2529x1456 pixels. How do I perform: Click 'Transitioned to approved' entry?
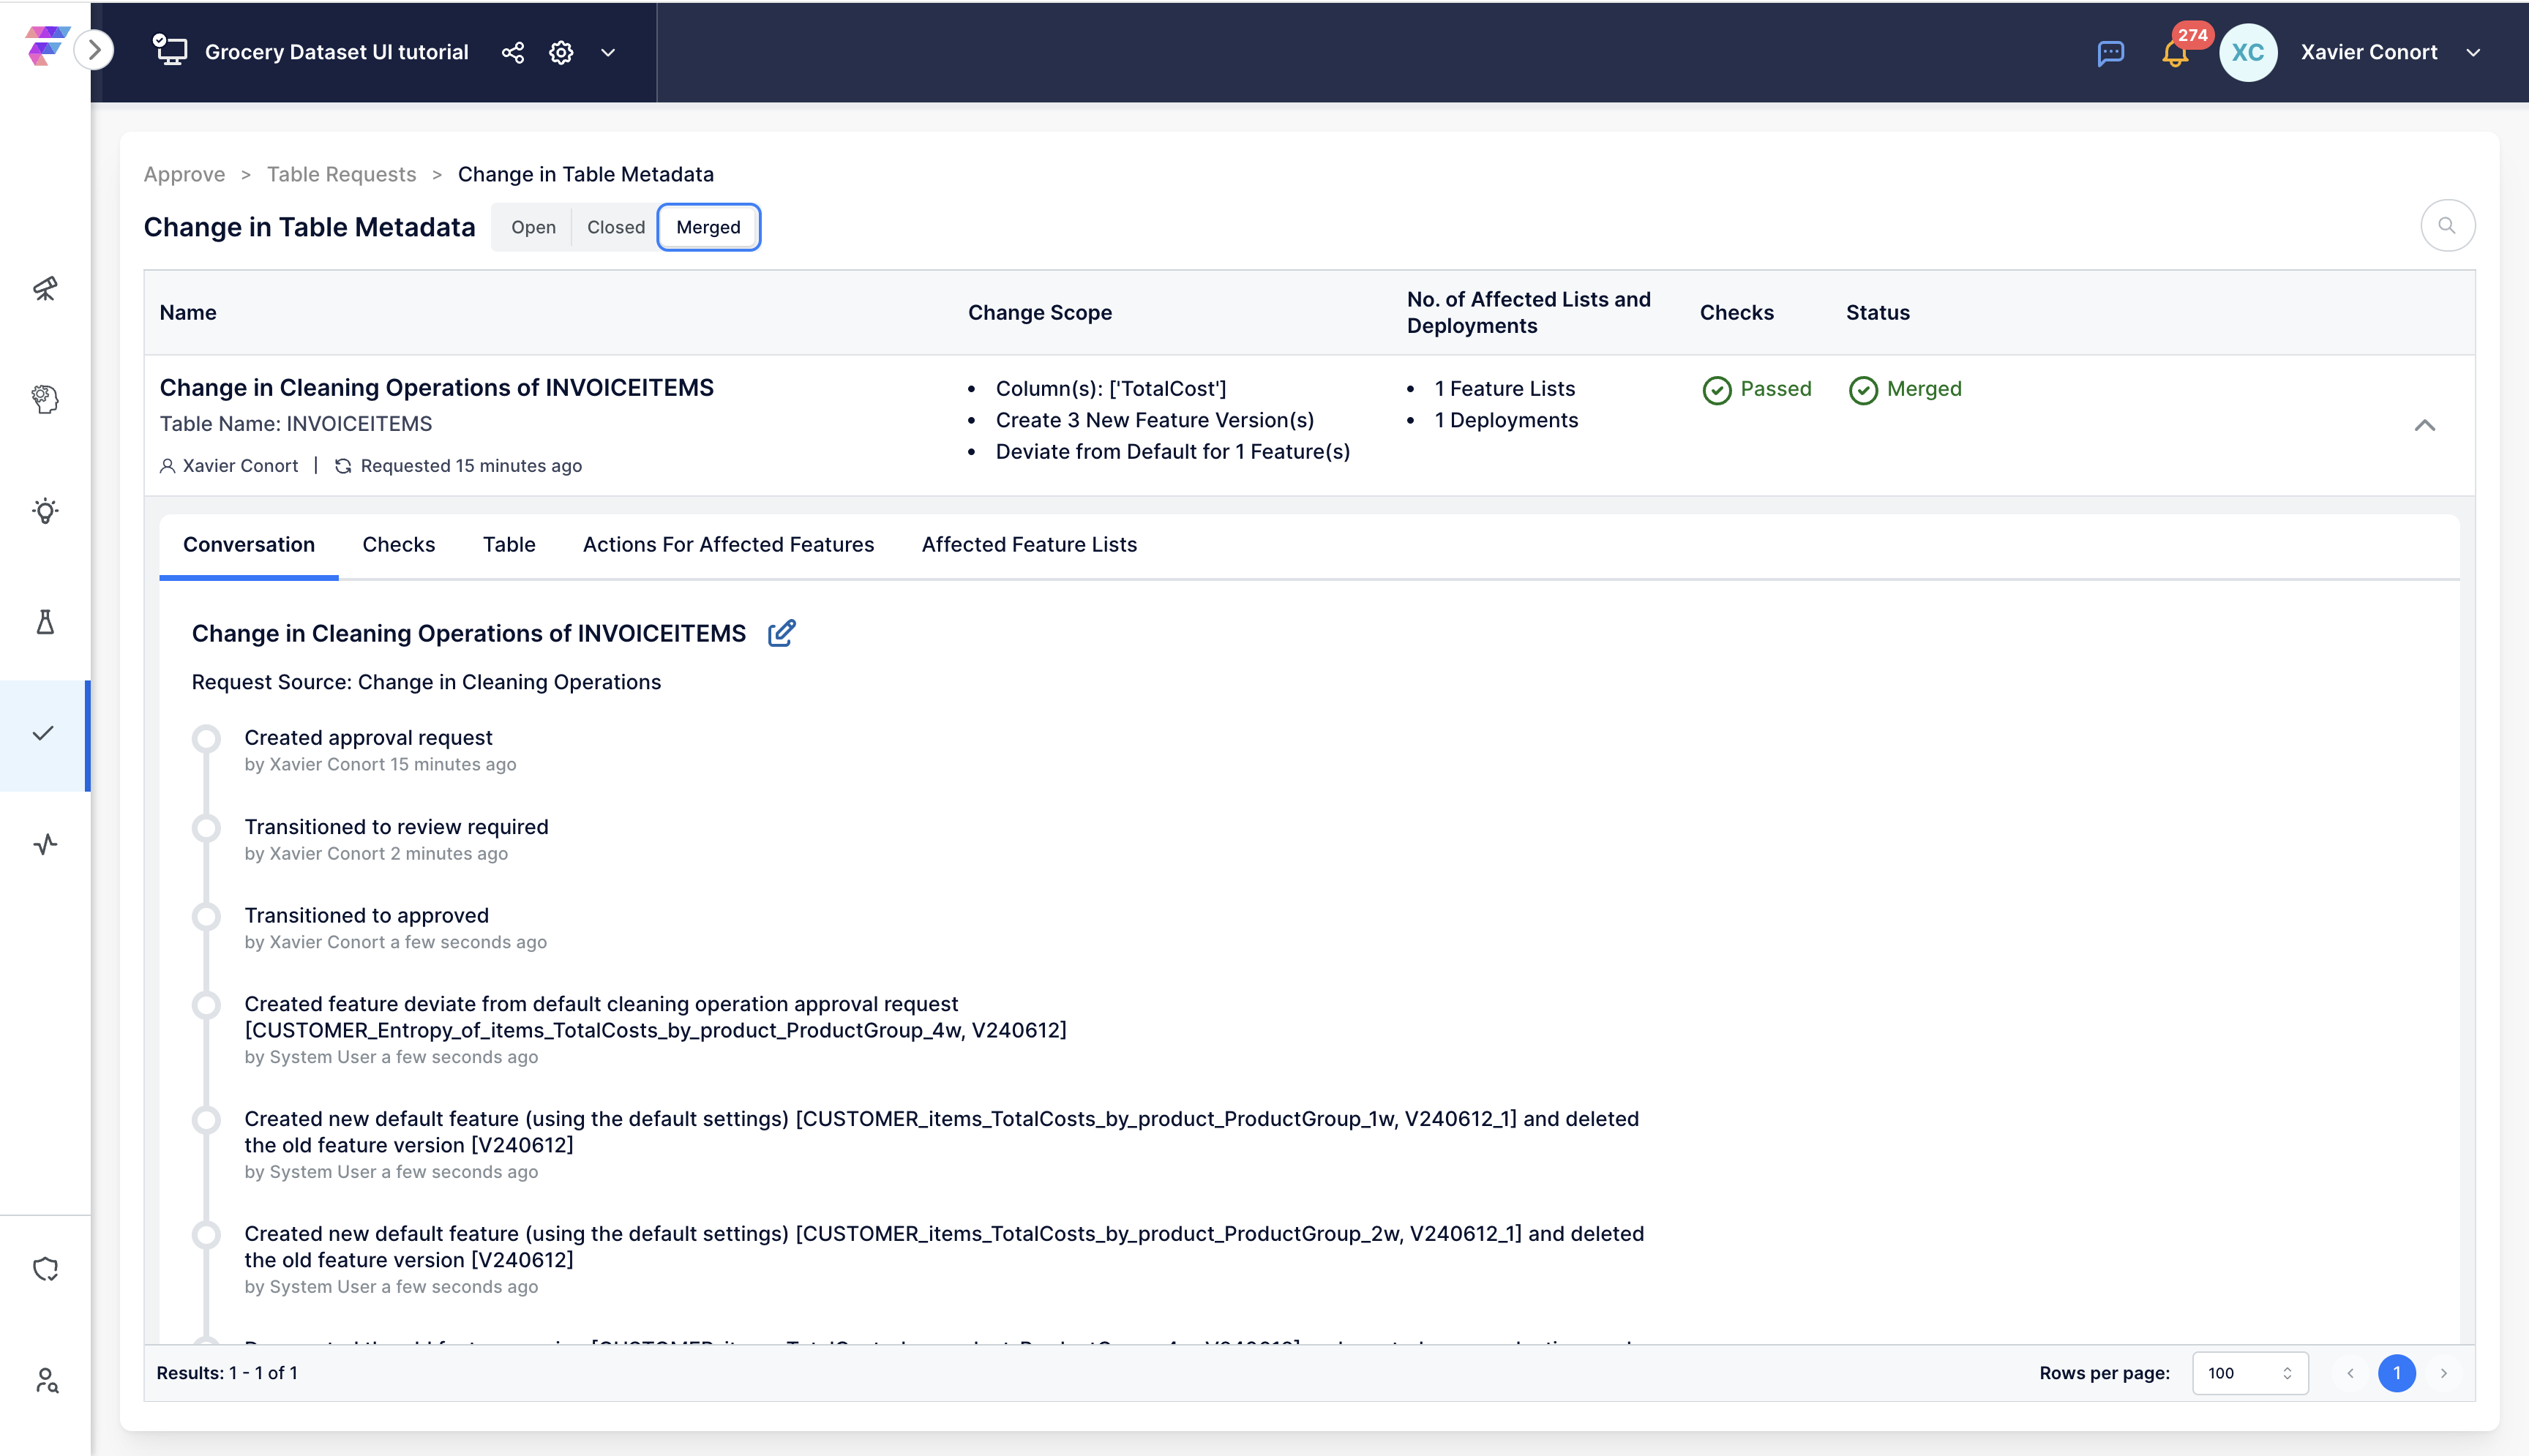click(366, 916)
